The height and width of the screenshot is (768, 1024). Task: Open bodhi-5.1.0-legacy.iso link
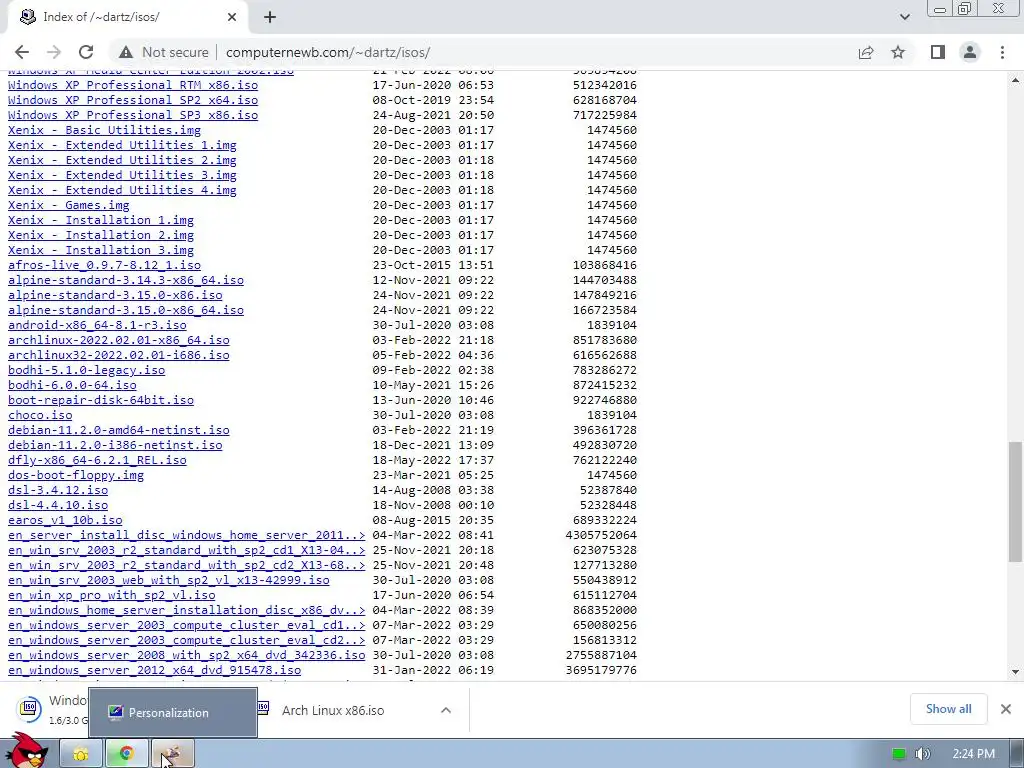click(x=86, y=370)
